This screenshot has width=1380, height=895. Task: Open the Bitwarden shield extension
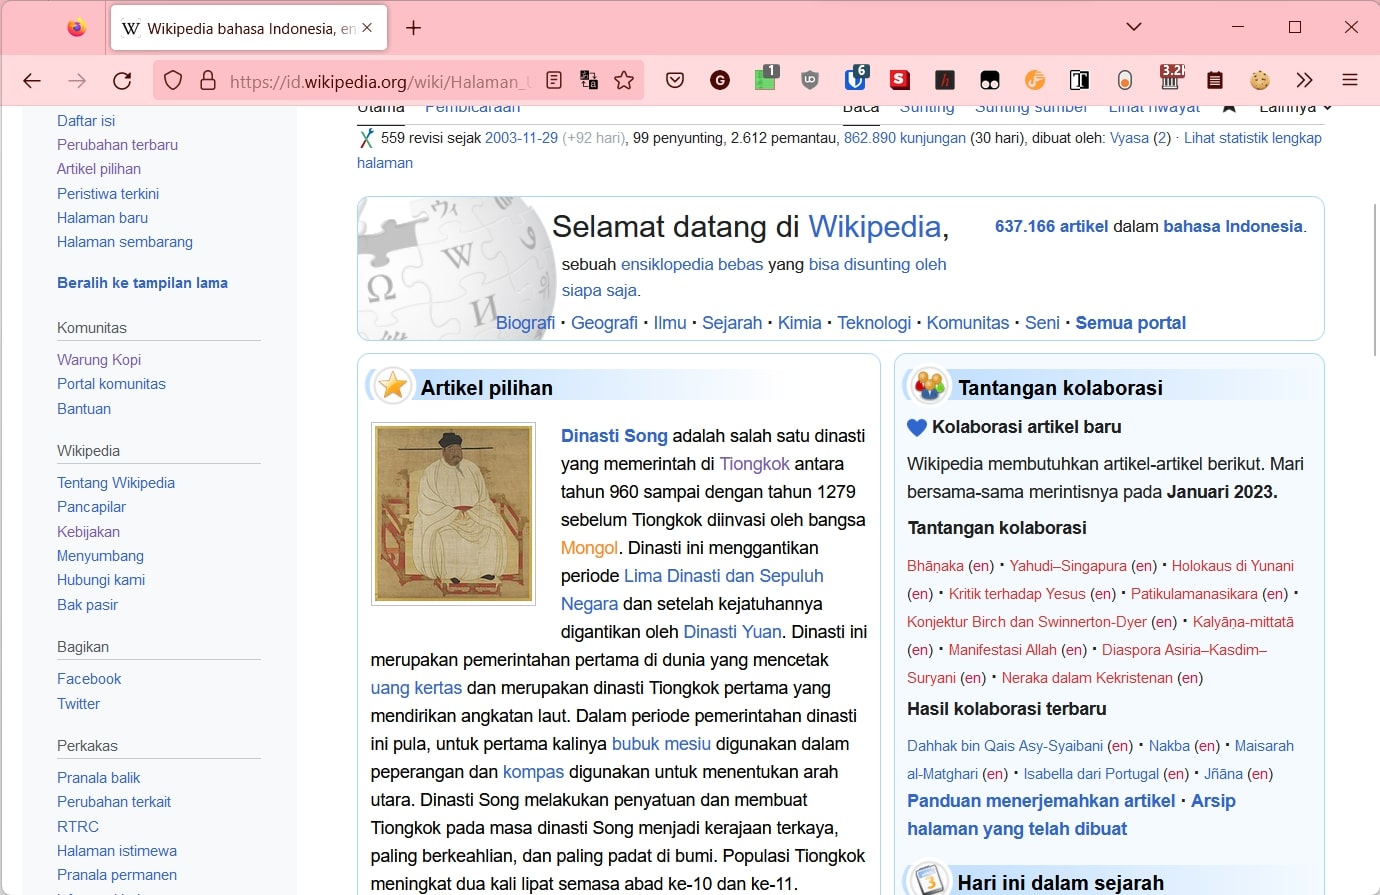tap(856, 78)
